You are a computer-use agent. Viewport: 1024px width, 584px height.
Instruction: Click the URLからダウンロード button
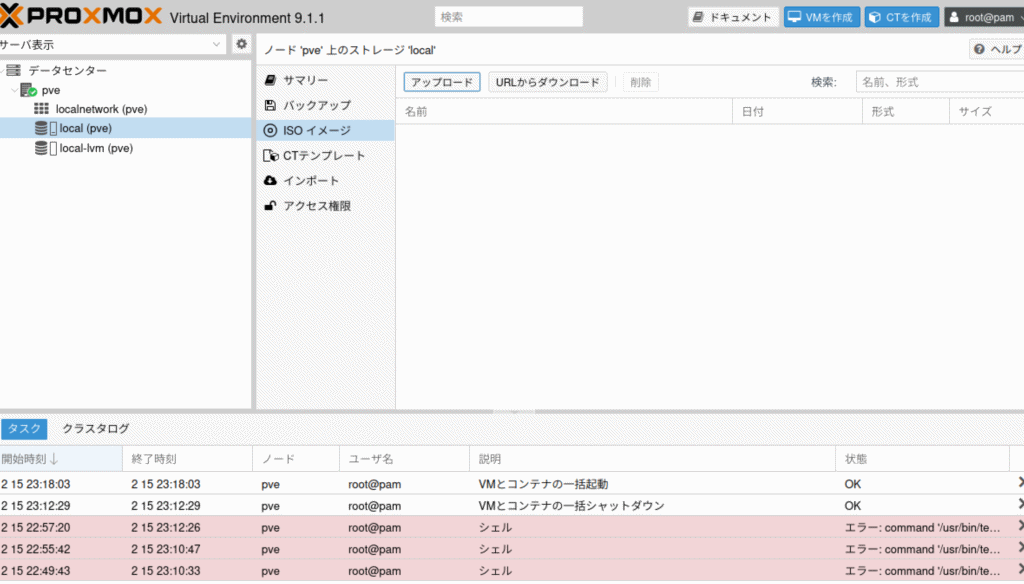[547, 83]
